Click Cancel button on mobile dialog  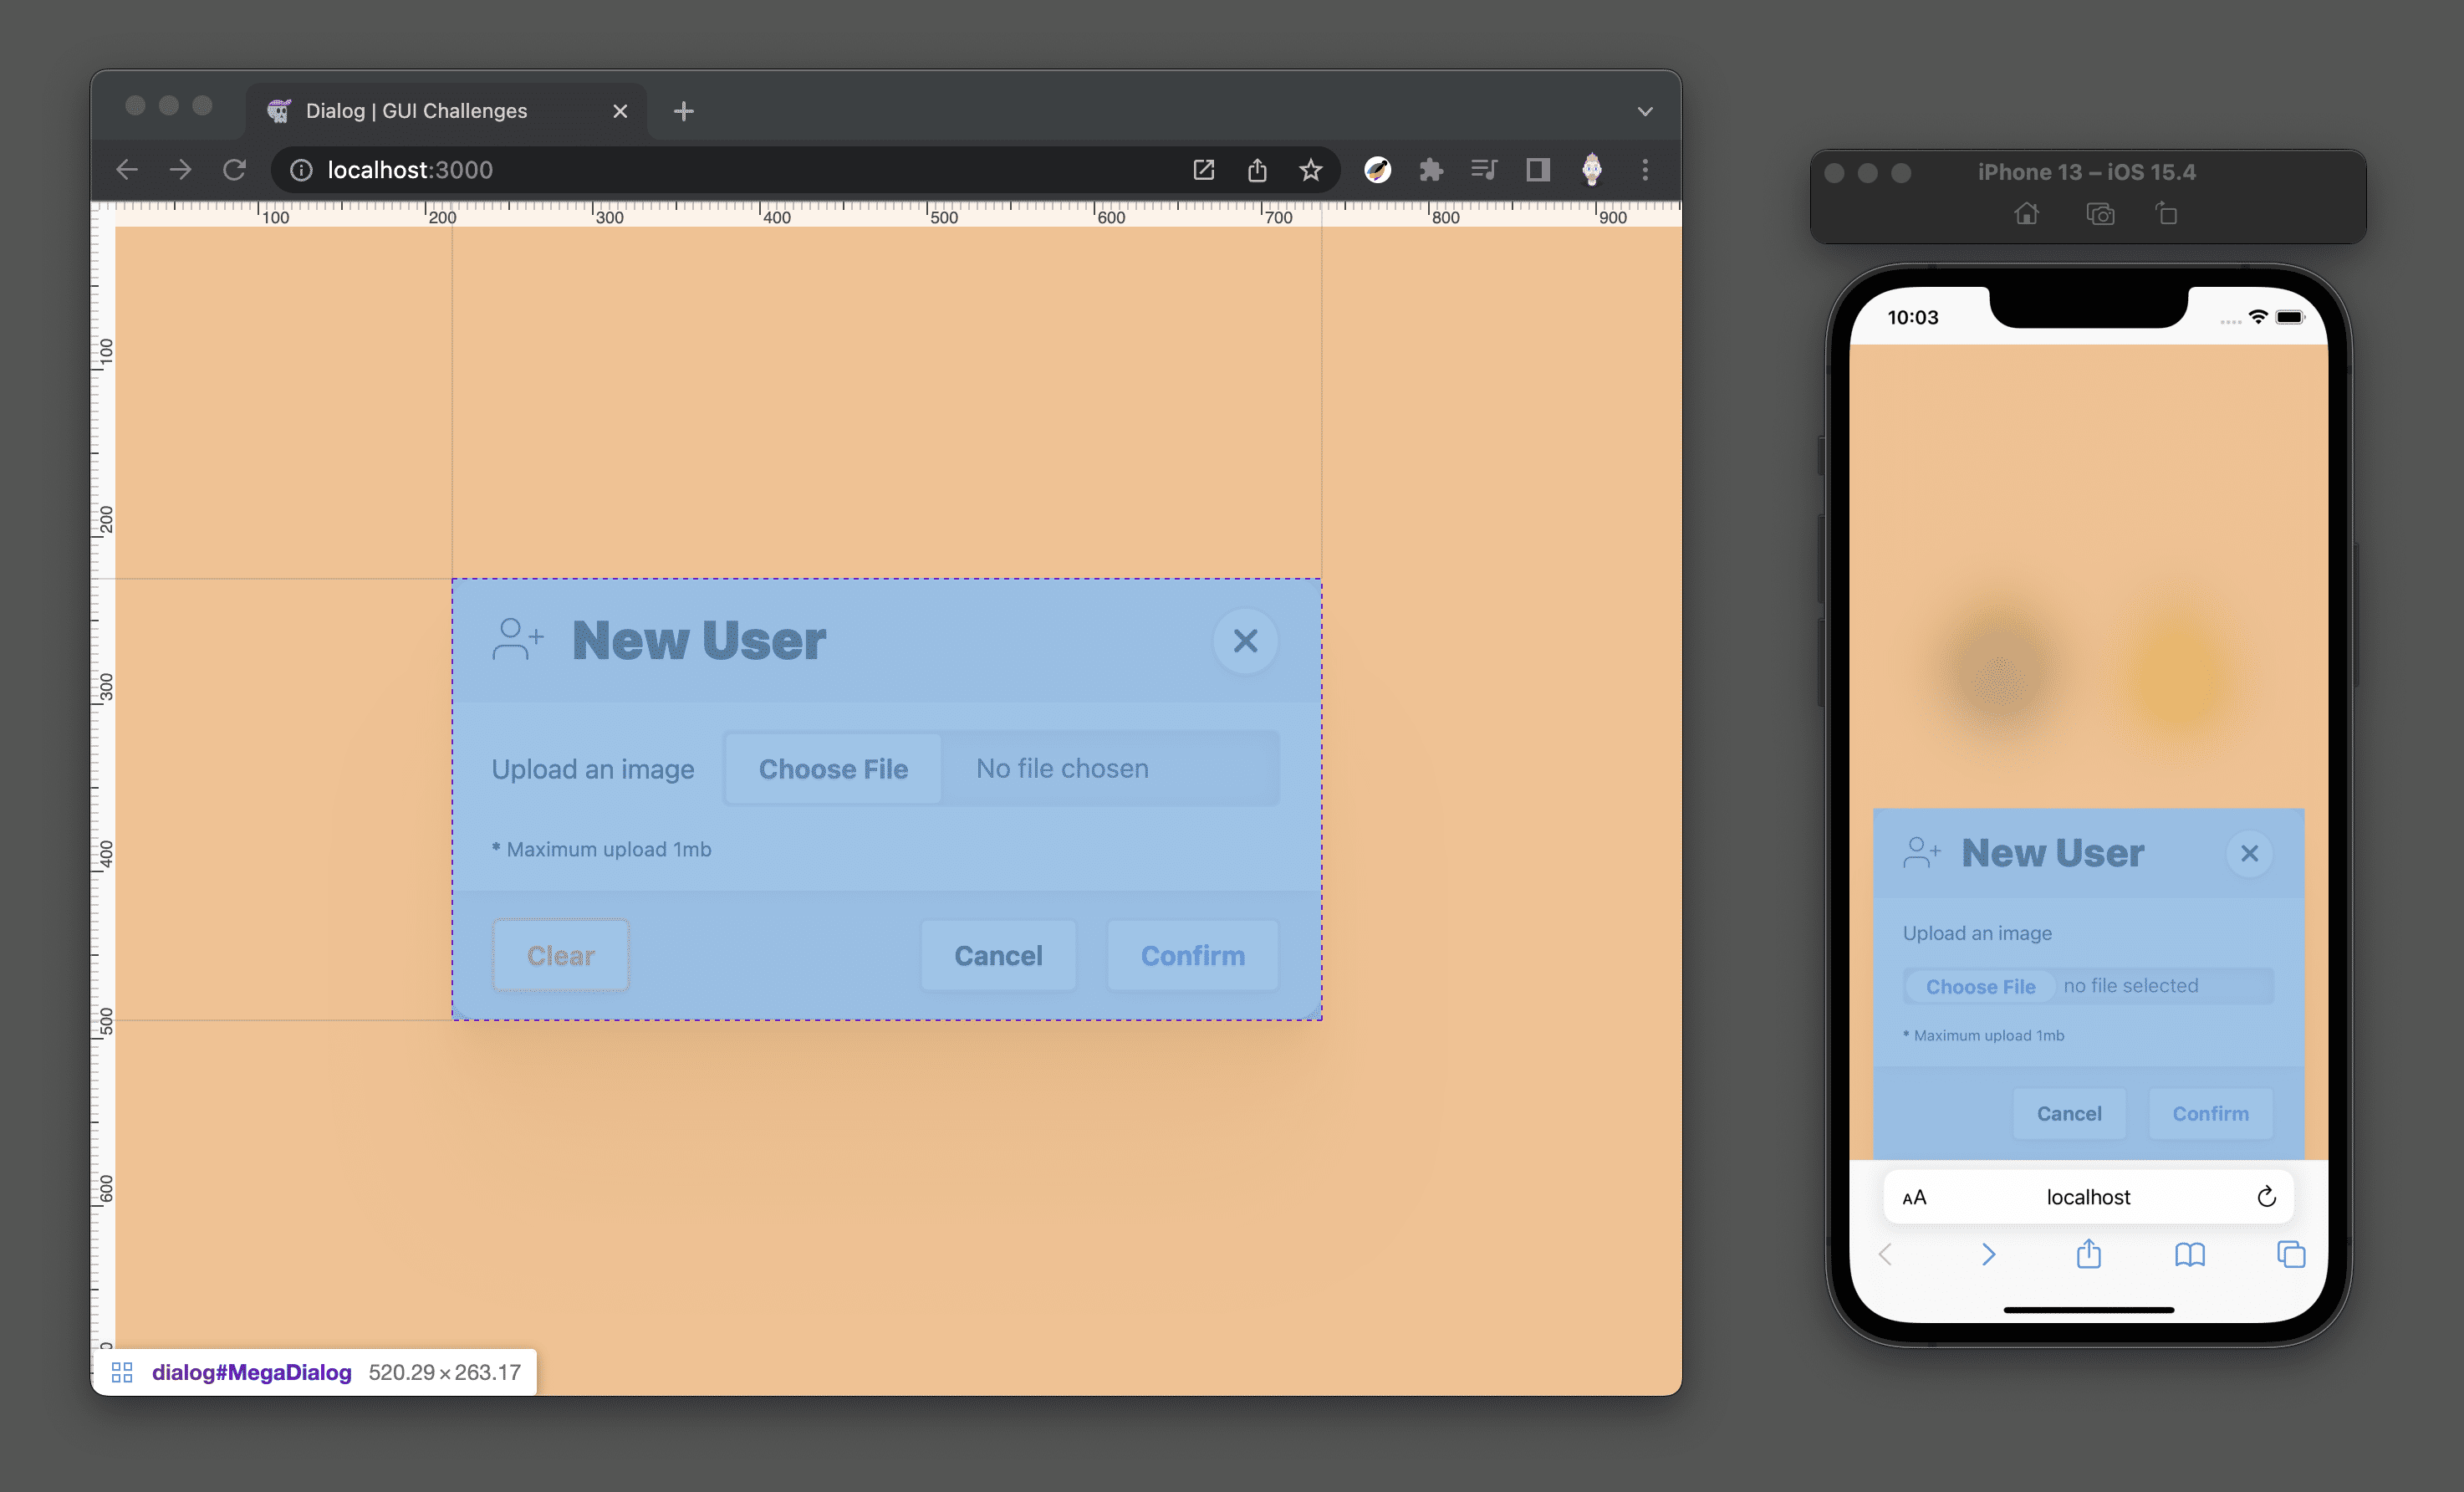(x=2068, y=1112)
